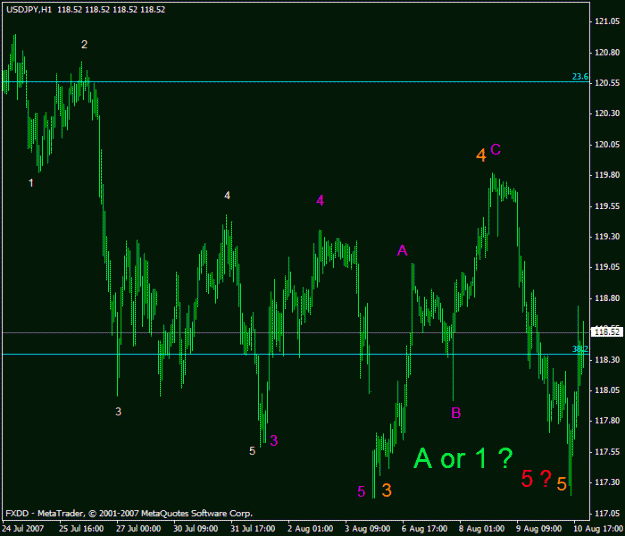Click the 119.30 price axis label
This screenshot has height=536, width=625.
(607, 237)
